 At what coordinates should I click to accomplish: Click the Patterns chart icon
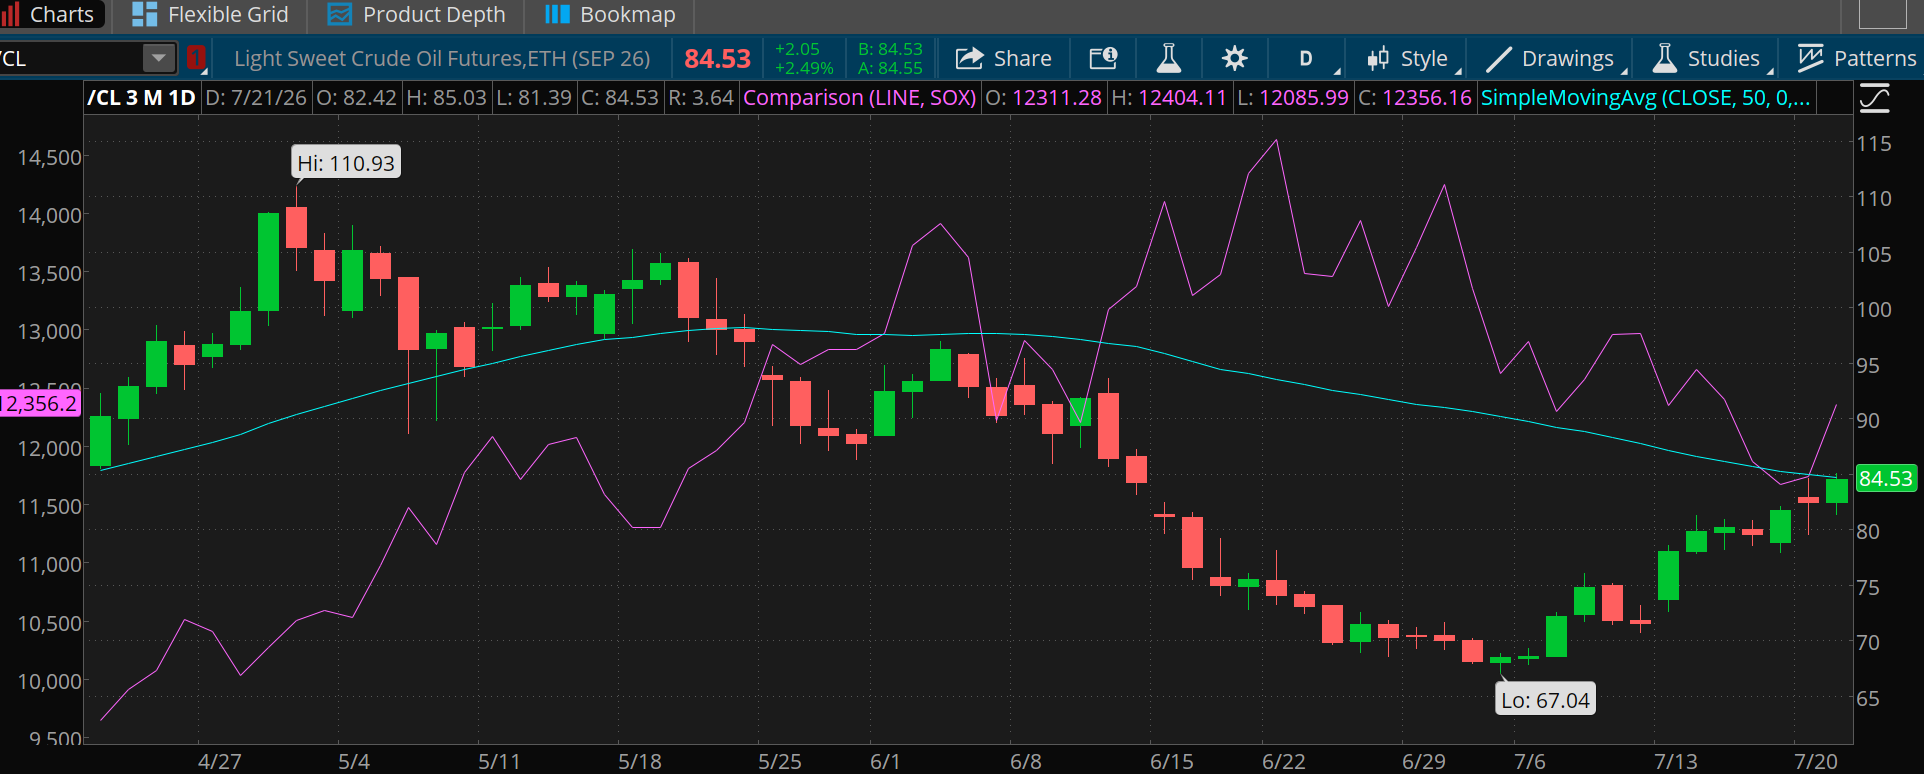(1810, 58)
